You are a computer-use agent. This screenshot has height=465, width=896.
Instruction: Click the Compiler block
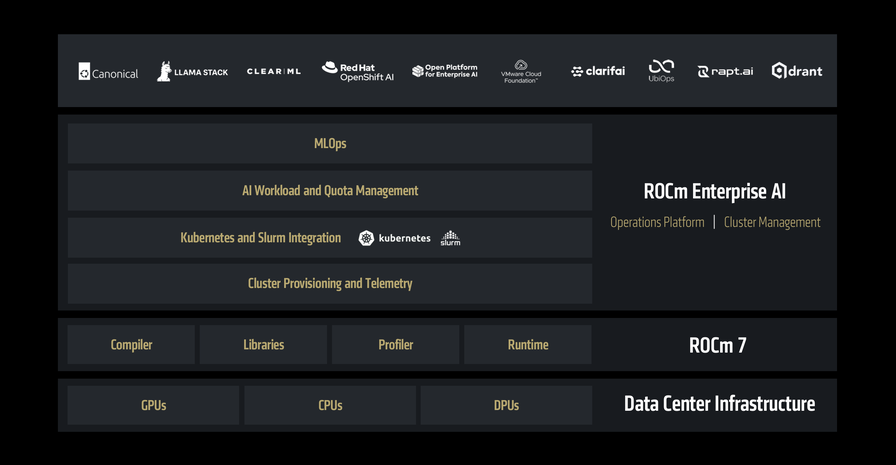pos(131,344)
